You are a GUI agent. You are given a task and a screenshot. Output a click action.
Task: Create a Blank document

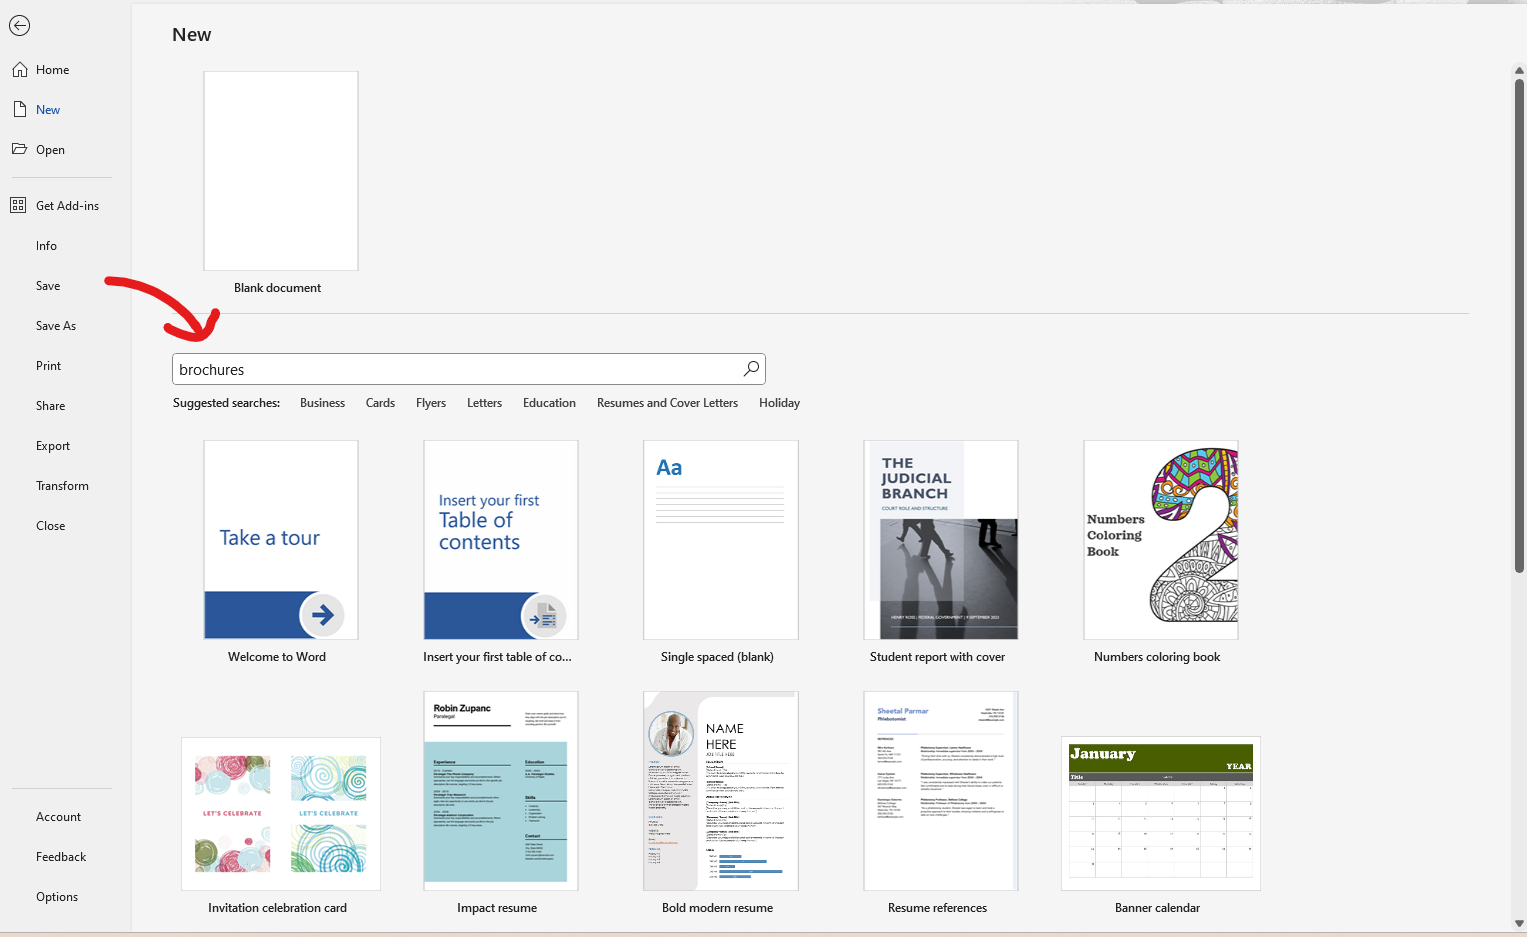[x=280, y=170]
